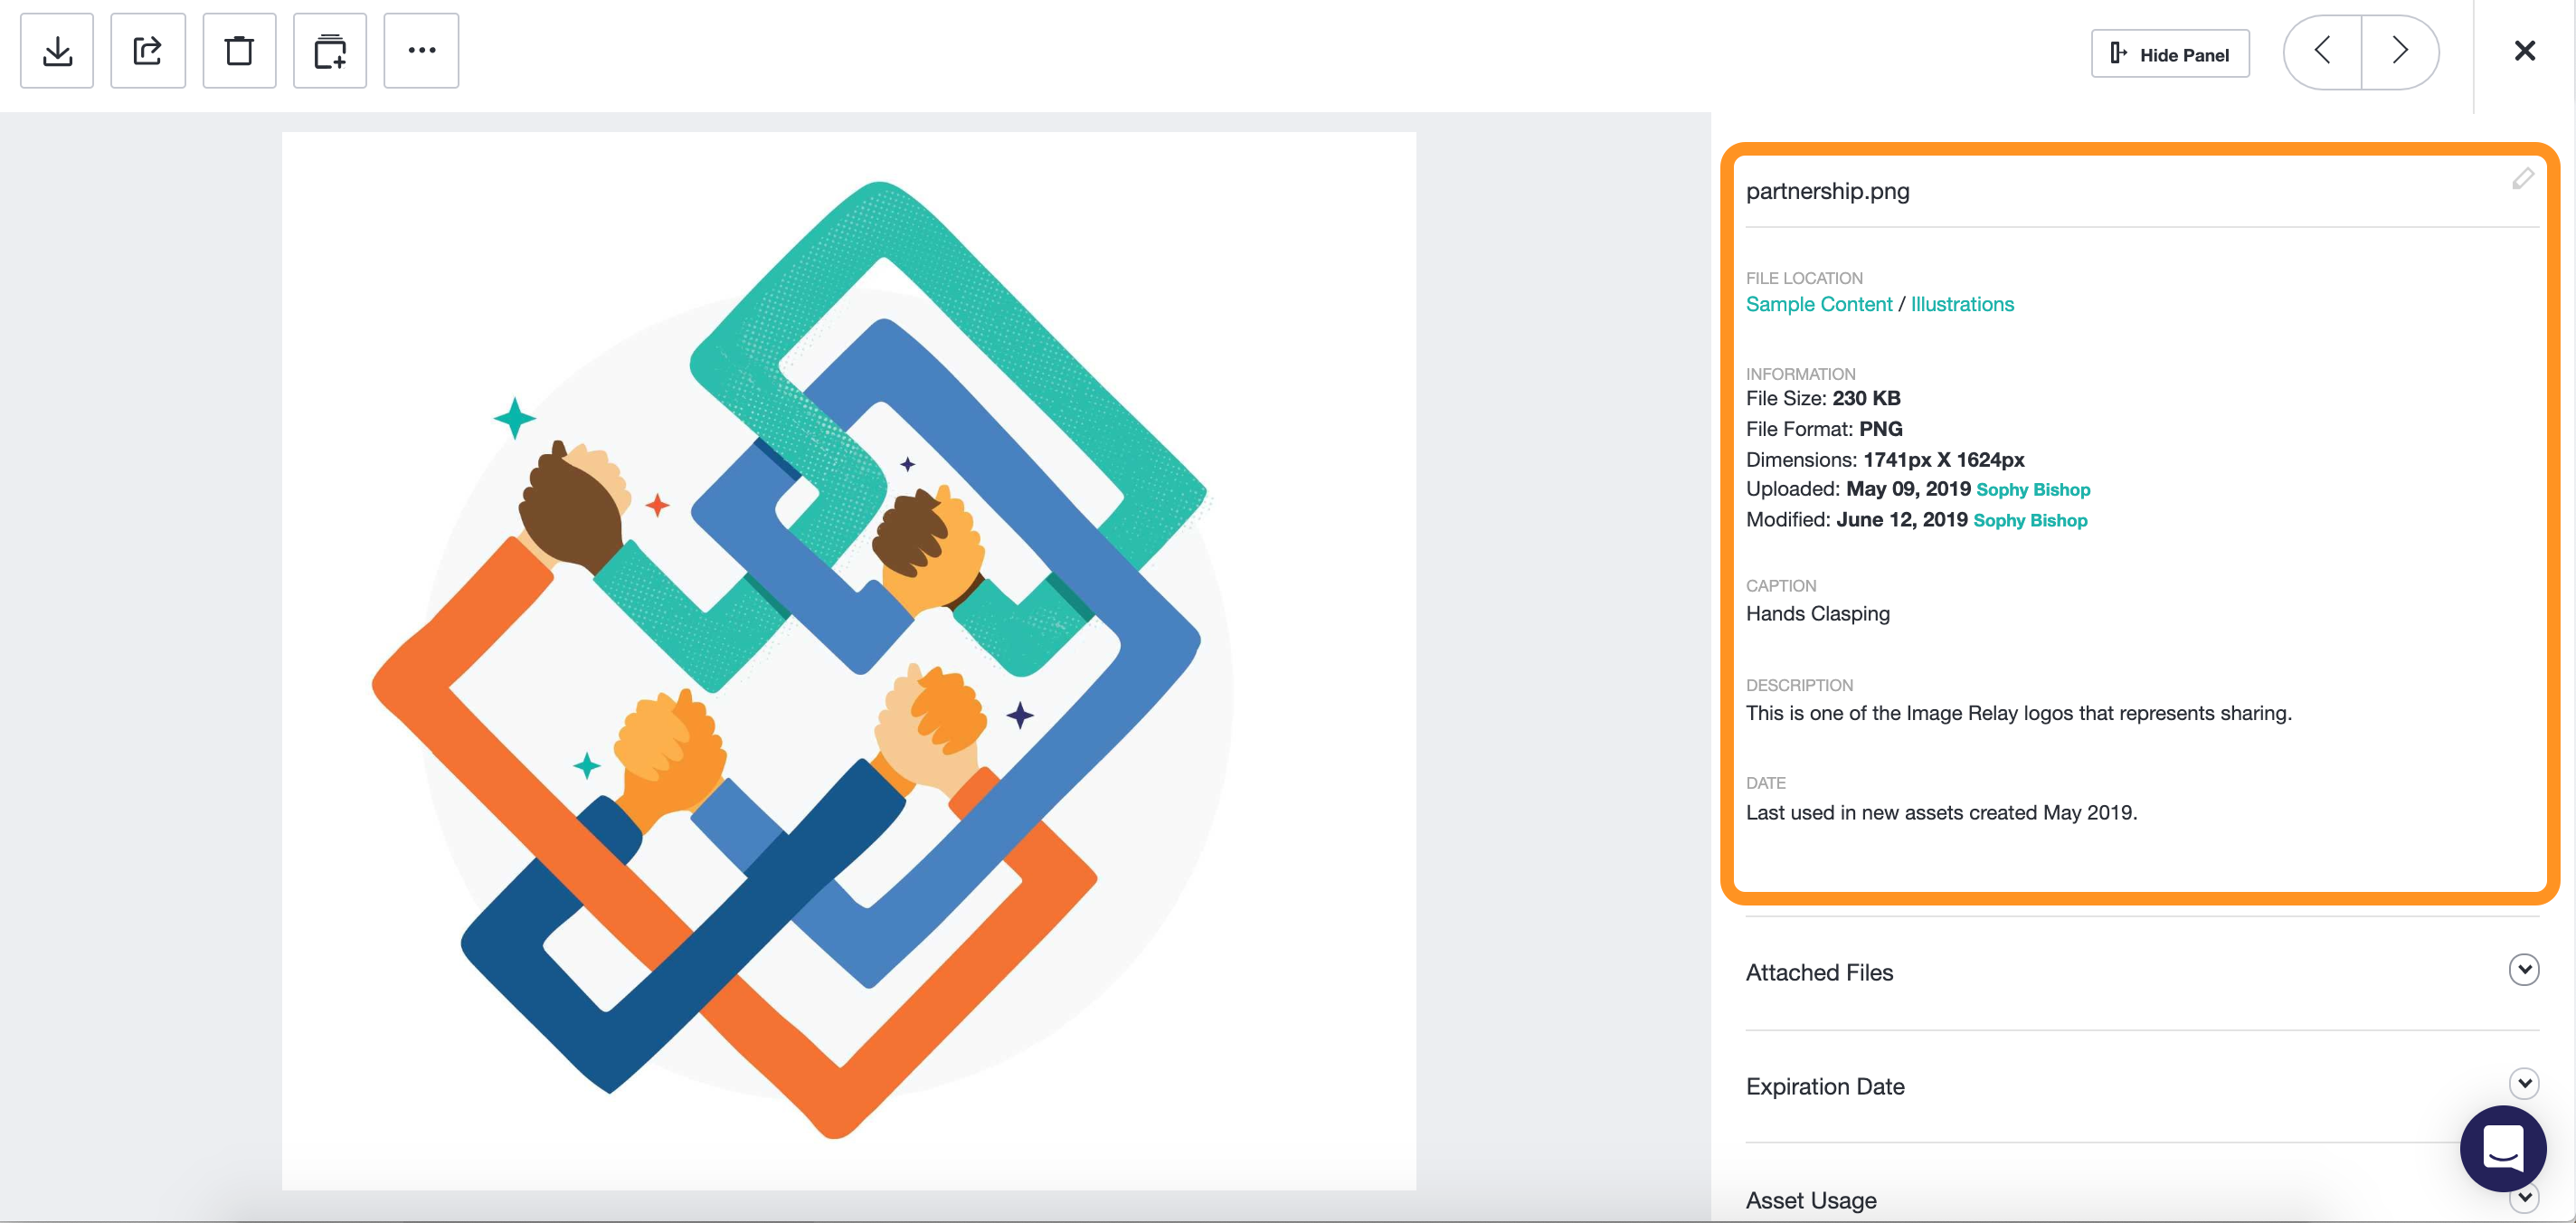Viewport: 2576px width, 1223px height.
Task: Click the download icon in toolbar
Action: pyautogui.click(x=57, y=50)
